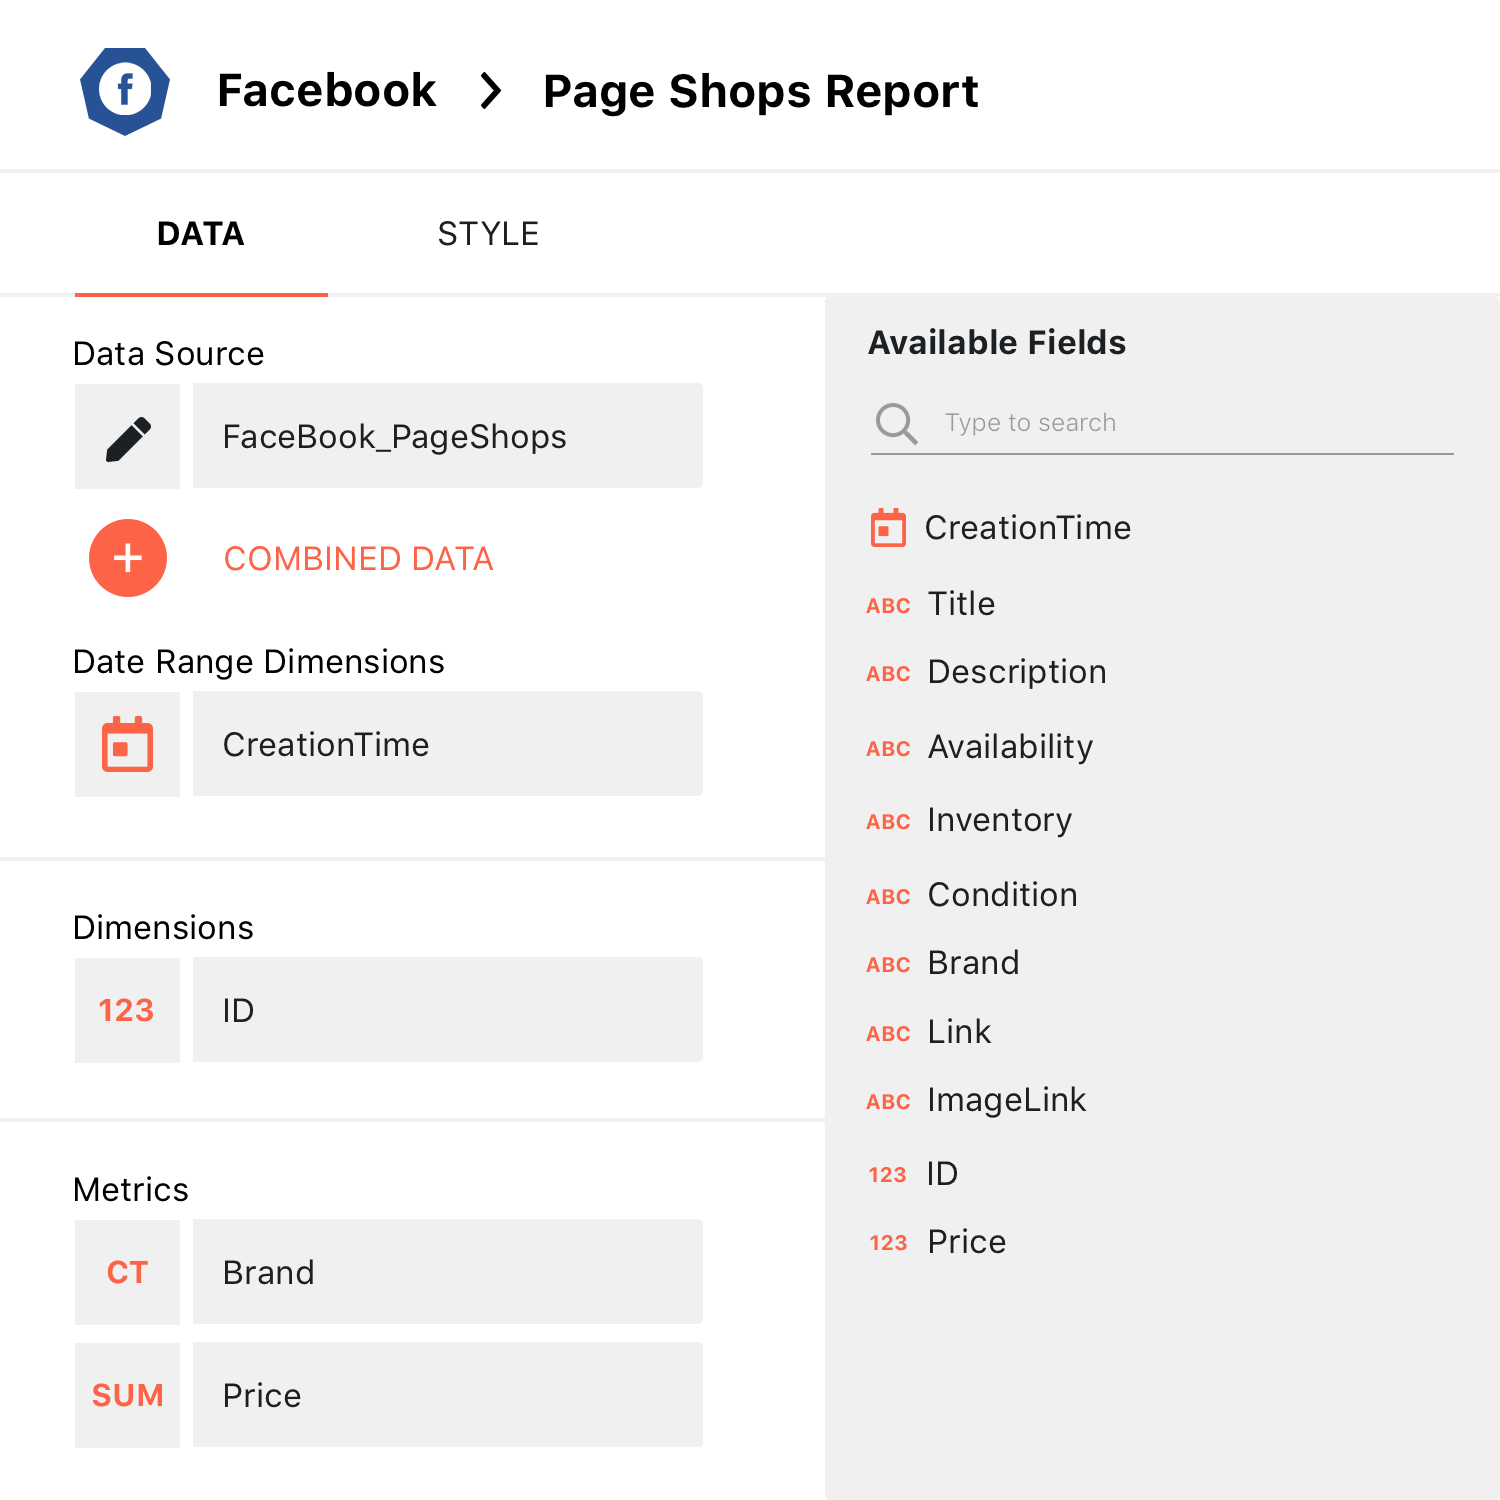Click the Metrics section label
Viewport: 1500px width, 1500px height.
click(131, 1190)
